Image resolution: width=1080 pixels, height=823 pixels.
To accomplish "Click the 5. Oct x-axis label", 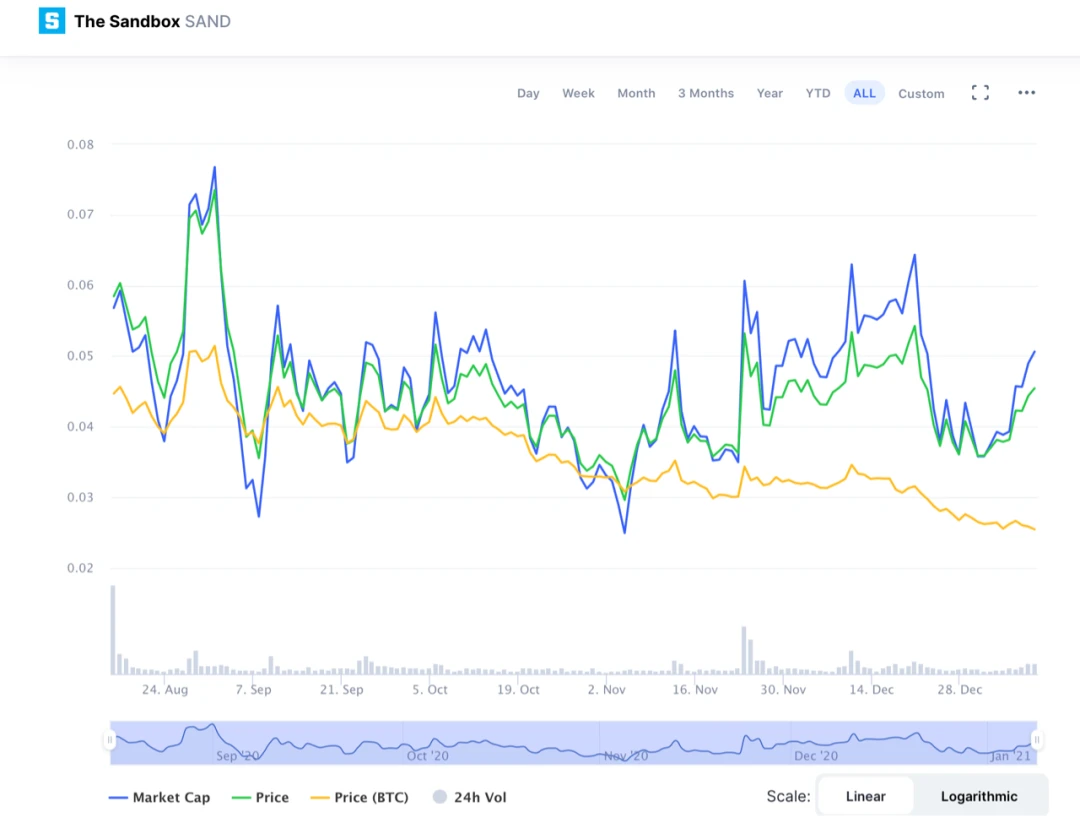I will [x=430, y=689].
